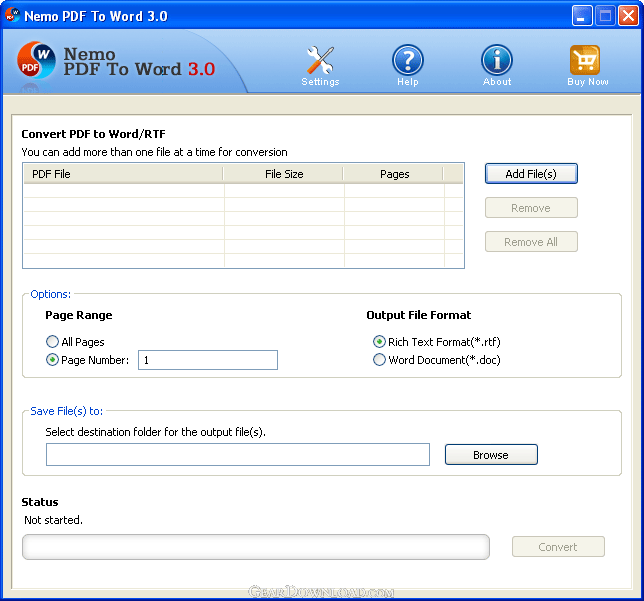Viewport: 644px width, 601px height.
Task: Click the conversion progress bar
Action: point(256,547)
